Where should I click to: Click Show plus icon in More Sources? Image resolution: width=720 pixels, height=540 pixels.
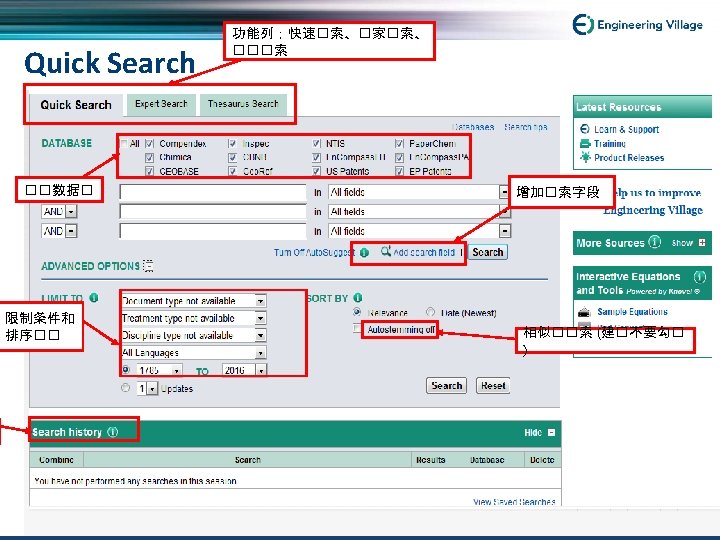pyautogui.click(x=702, y=242)
